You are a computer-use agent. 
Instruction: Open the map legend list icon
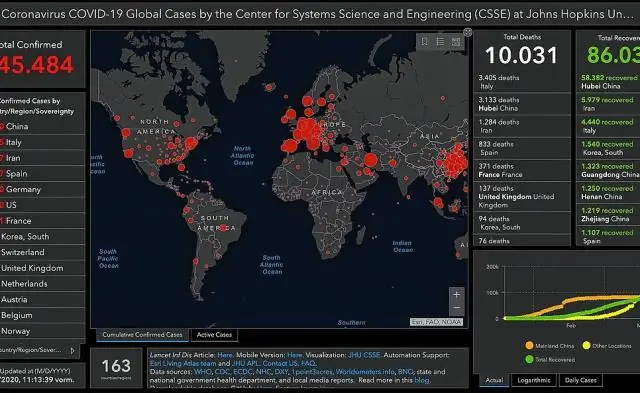[440, 42]
